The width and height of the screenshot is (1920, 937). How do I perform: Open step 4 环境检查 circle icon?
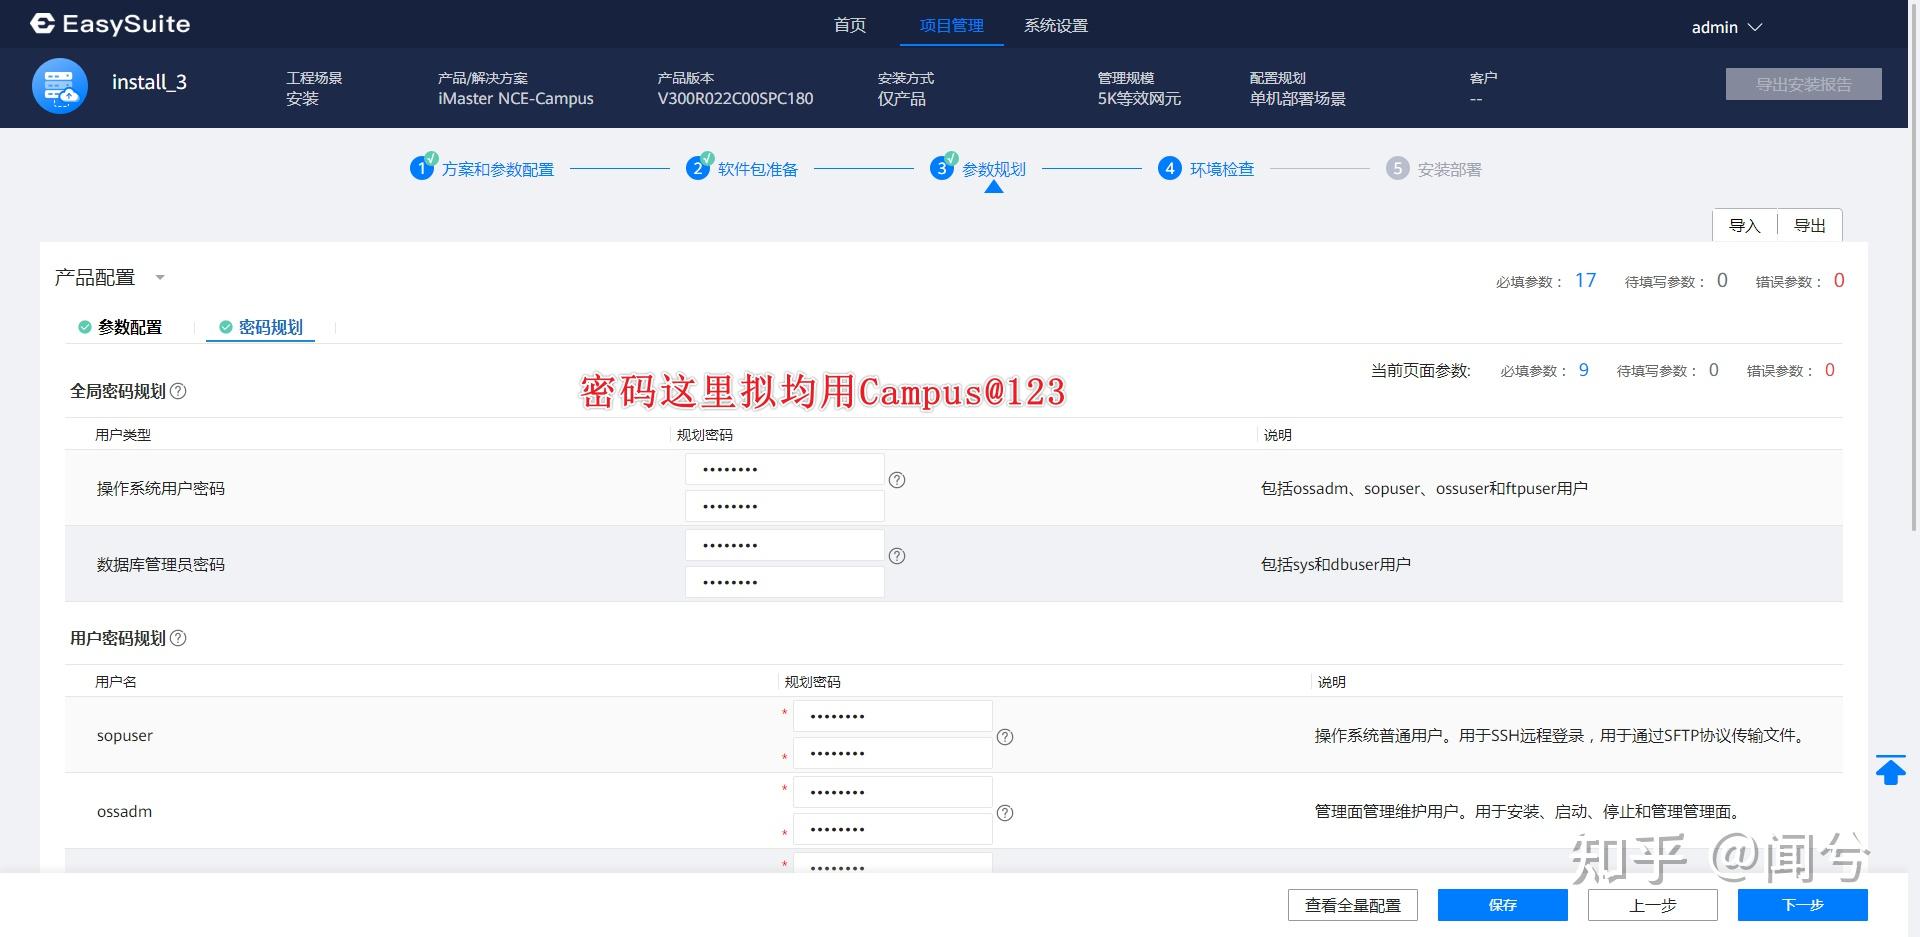tap(1170, 168)
